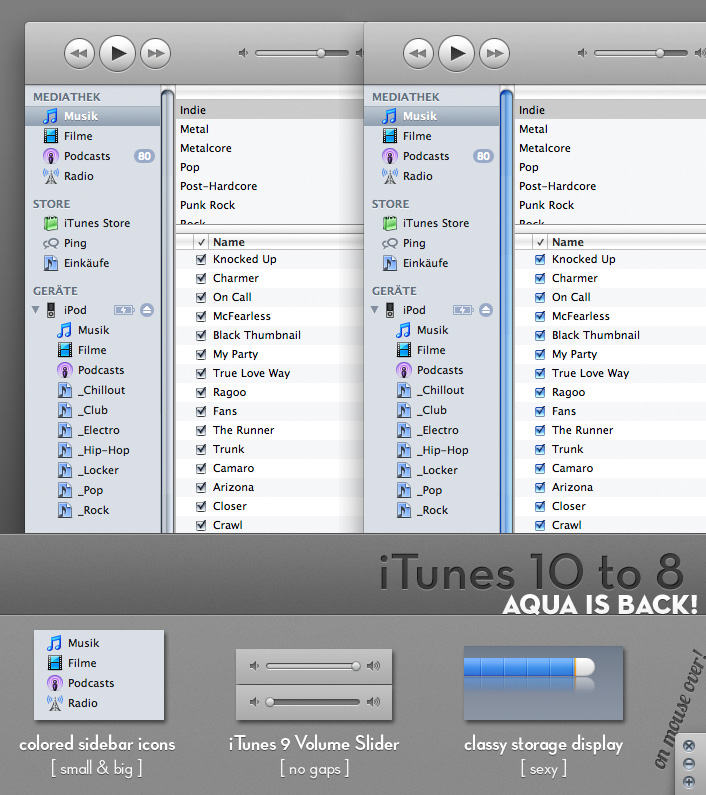Play music in the left iTunes window

coord(117,53)
